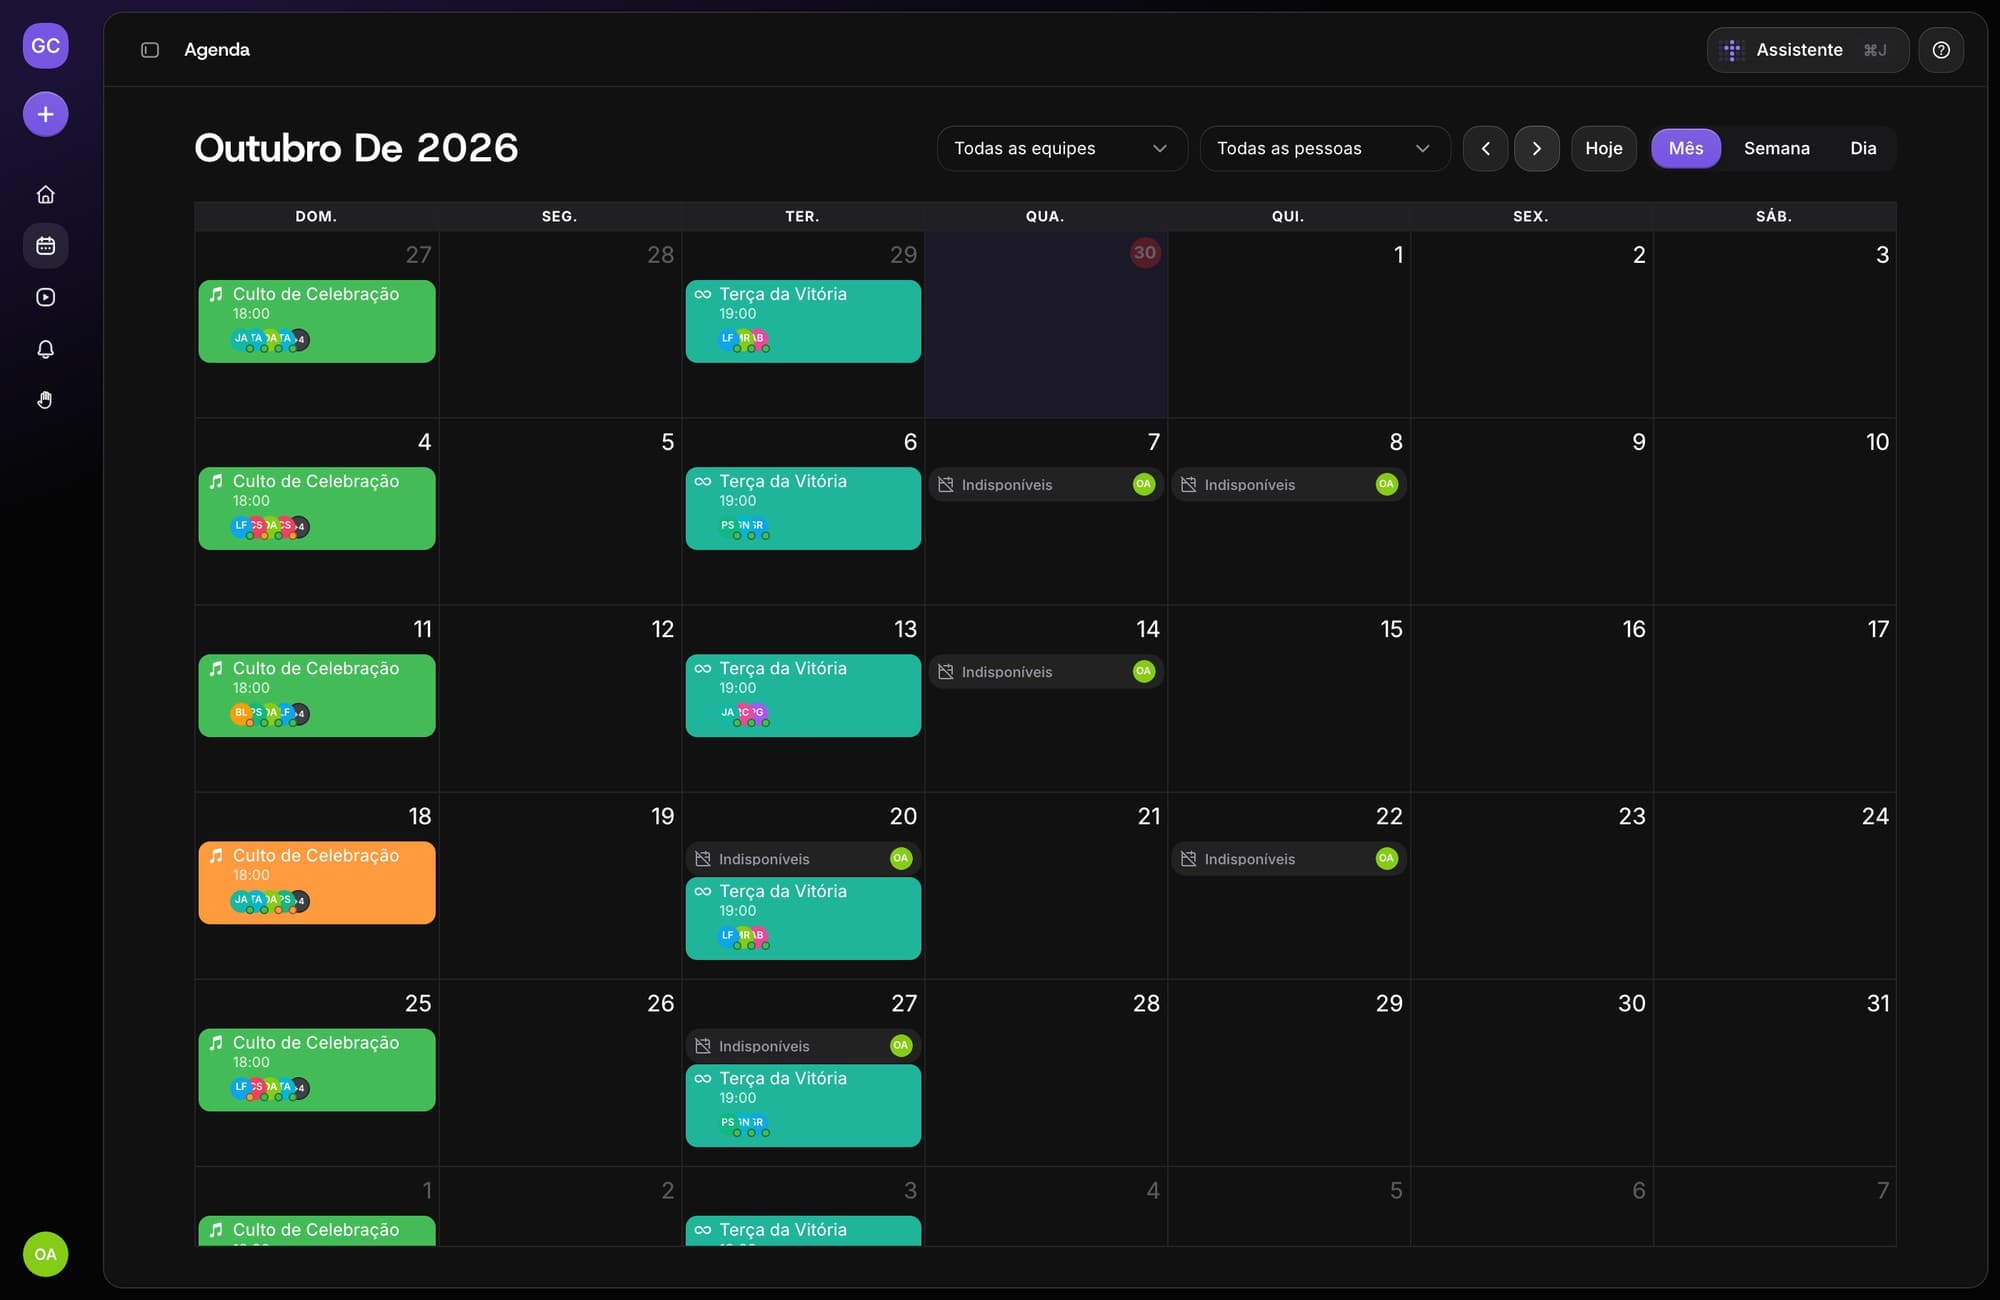Click the +4 badge on day 18 Culto
Viewport: 2000px width, 1300px height.
(x=299, y=901)
